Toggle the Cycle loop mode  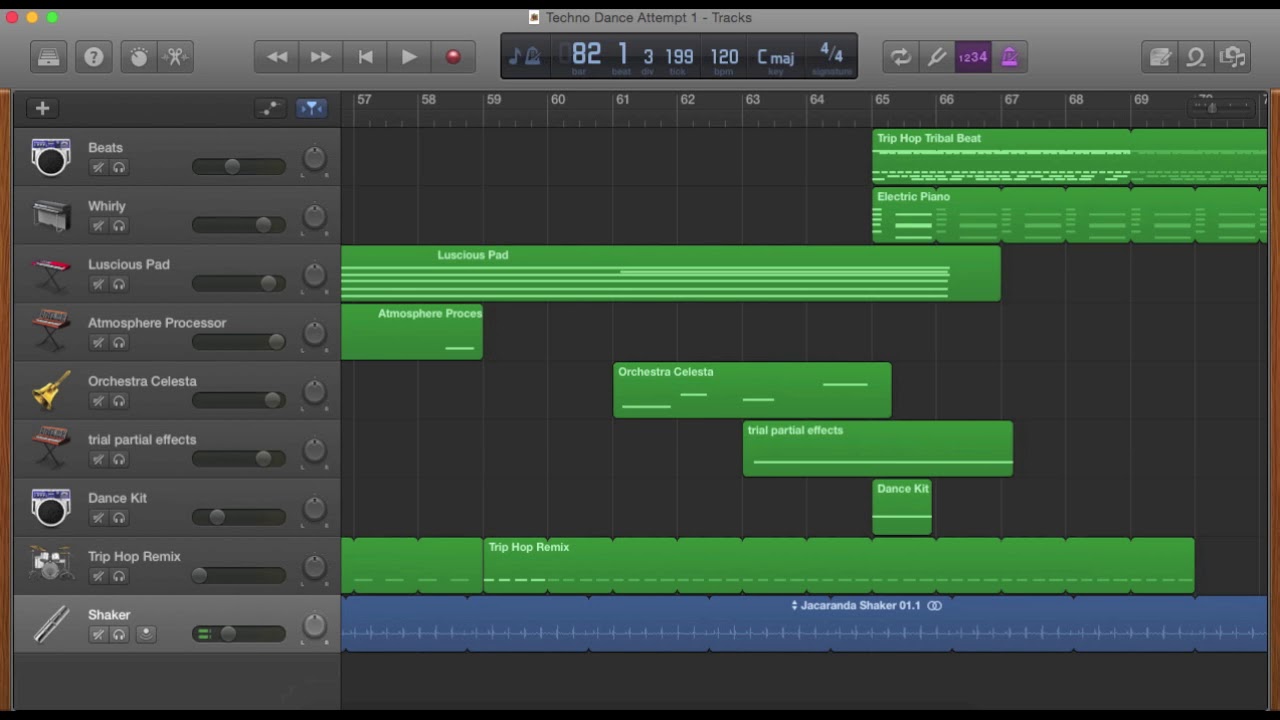click(x=901, y=57)
